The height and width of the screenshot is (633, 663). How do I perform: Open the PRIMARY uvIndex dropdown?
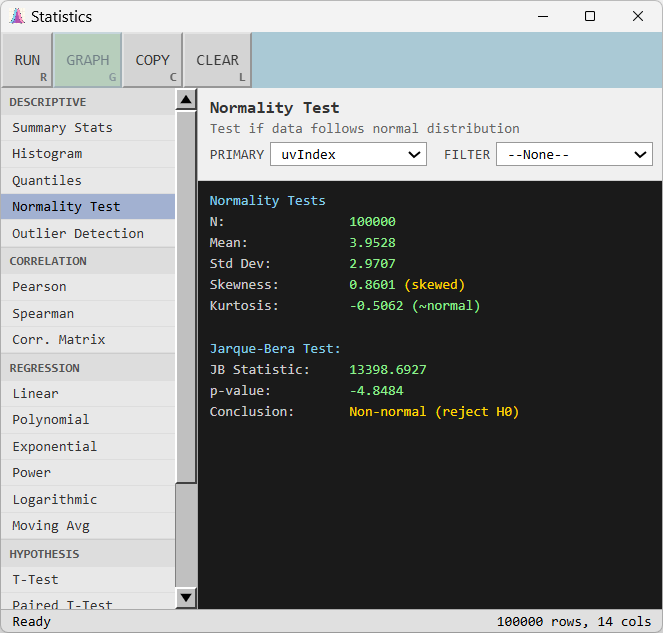[348, 155]
